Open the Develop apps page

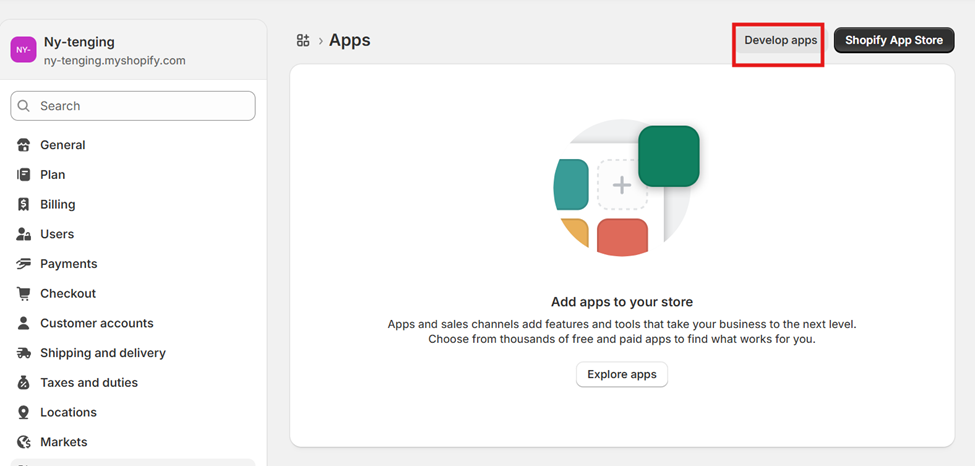pos(780,41)
